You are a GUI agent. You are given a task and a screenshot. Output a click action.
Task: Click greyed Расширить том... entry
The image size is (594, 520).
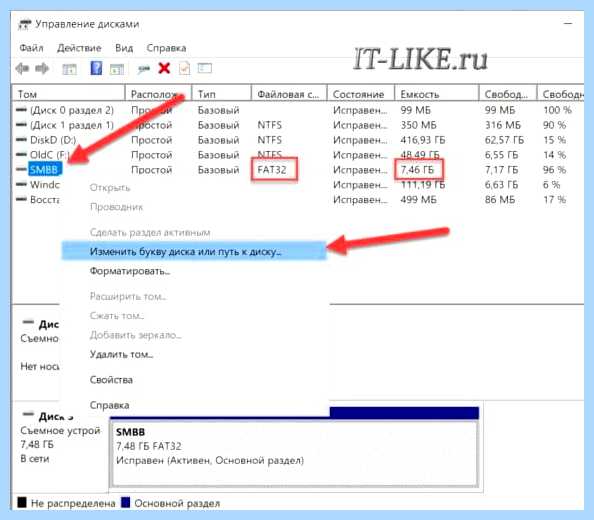(x=128, y=296)
